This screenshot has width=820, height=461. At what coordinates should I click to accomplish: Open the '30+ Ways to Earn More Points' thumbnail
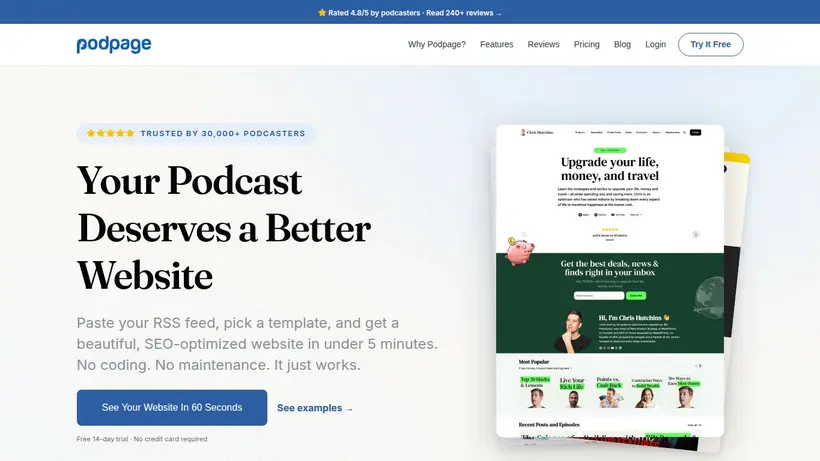[x=684, y=392]
